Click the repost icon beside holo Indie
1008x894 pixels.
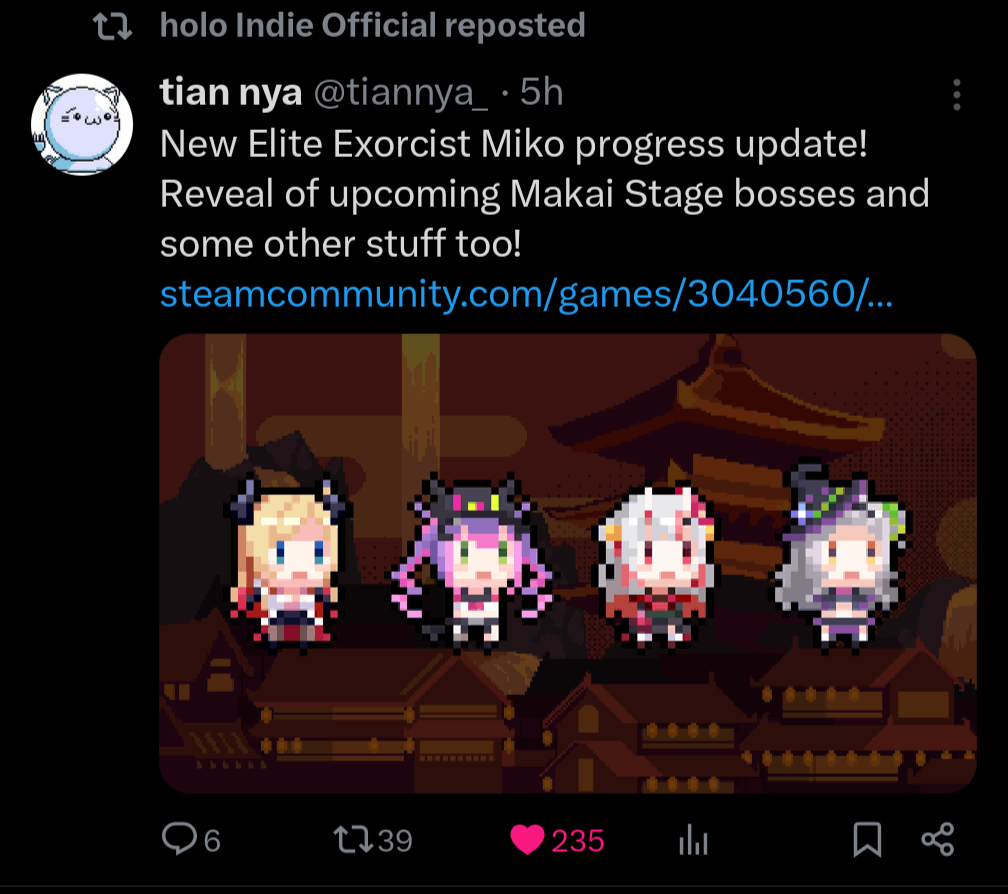click(112, 26)
